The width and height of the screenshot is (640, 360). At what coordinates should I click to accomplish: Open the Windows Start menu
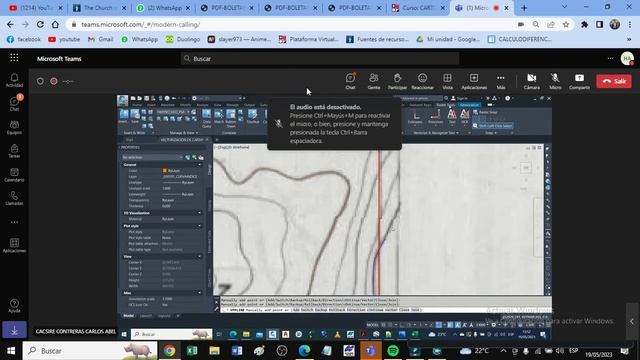point(11,351)
